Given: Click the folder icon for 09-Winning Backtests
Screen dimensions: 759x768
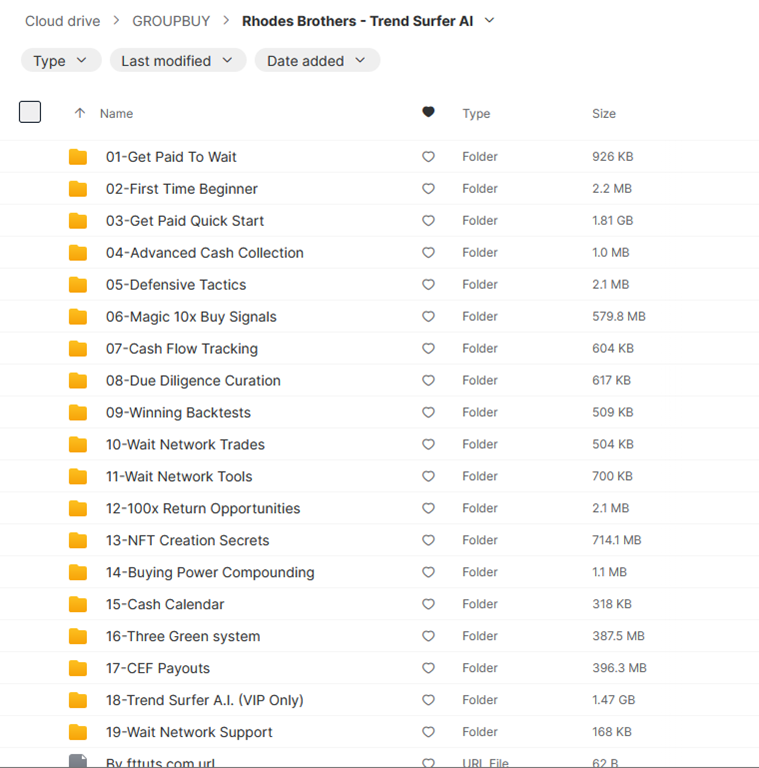Looking at the screenshot, I should [78, 413].
